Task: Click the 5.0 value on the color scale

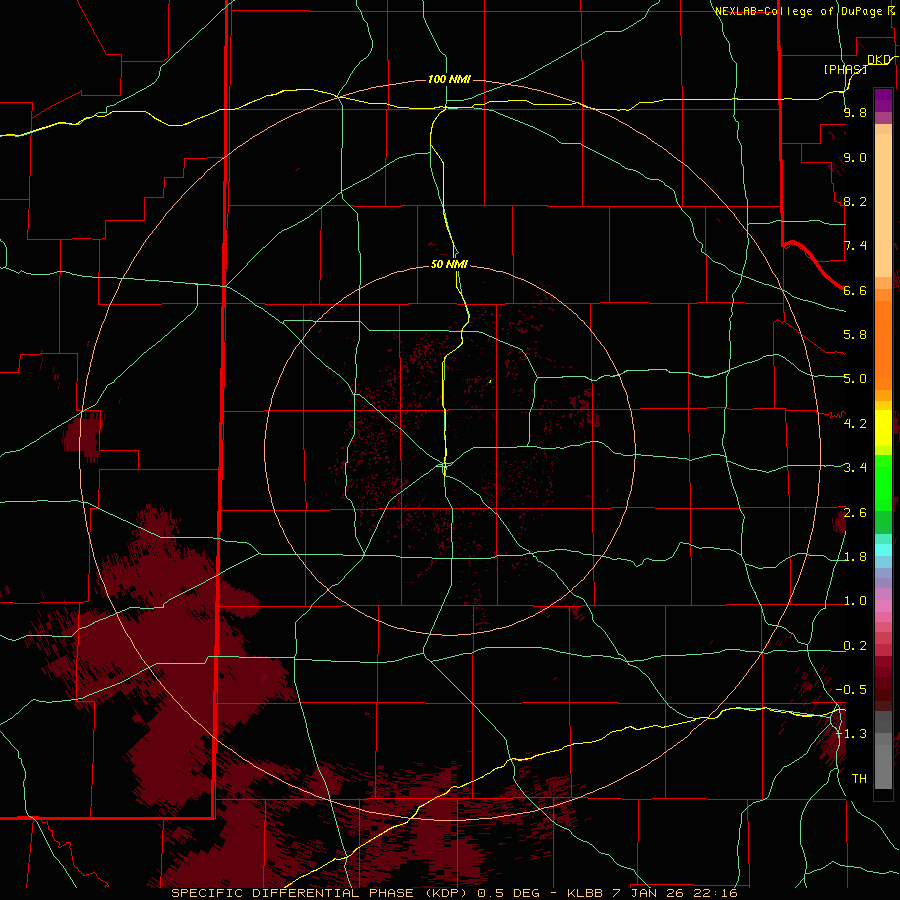Action: [855, 379]
